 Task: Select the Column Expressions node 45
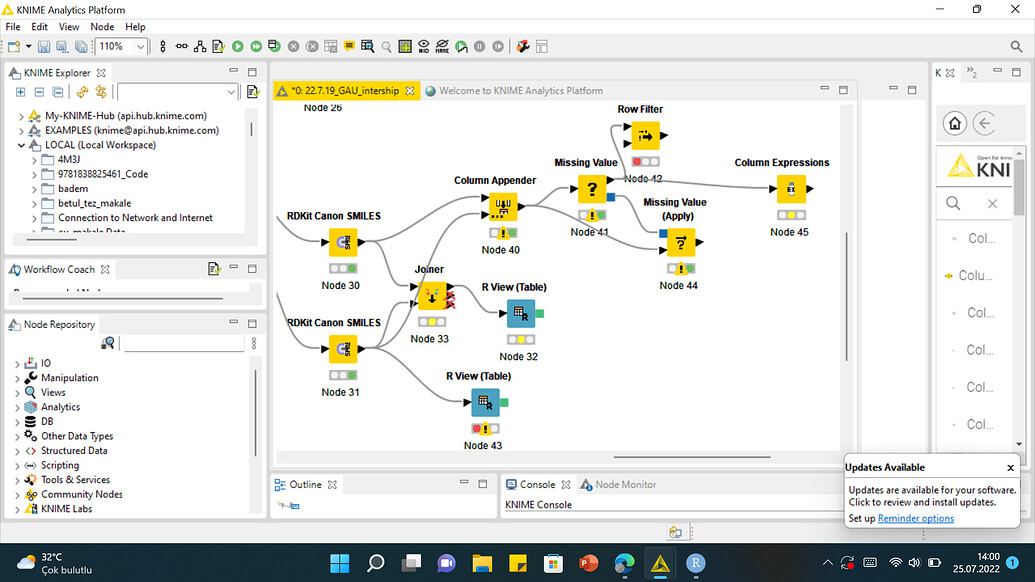(x=790, y=188)
